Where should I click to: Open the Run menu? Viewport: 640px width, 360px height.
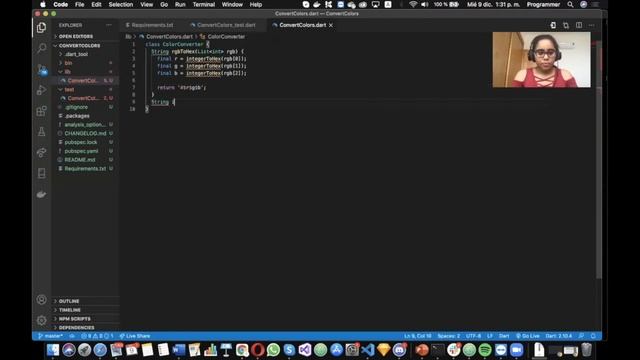[x=180, y=4]
